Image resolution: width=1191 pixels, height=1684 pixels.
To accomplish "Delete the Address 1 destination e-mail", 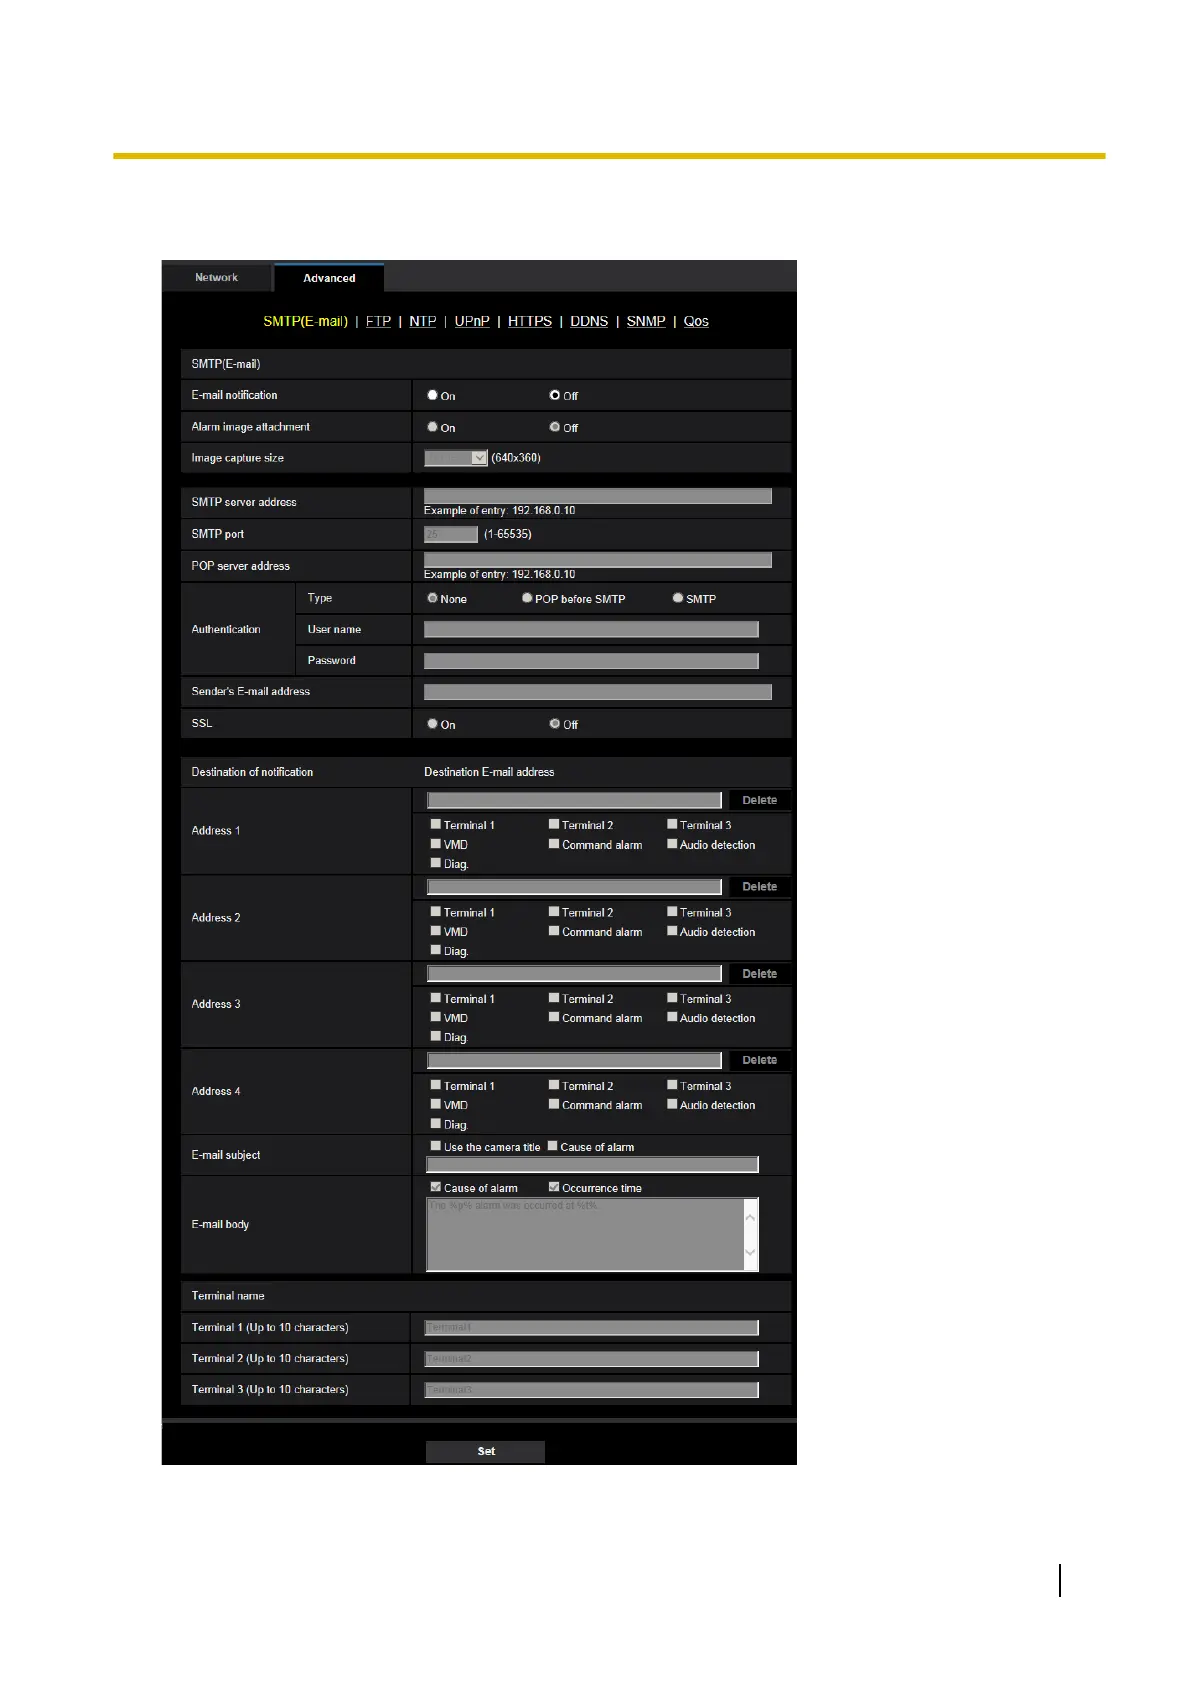I will click(759, 800).
